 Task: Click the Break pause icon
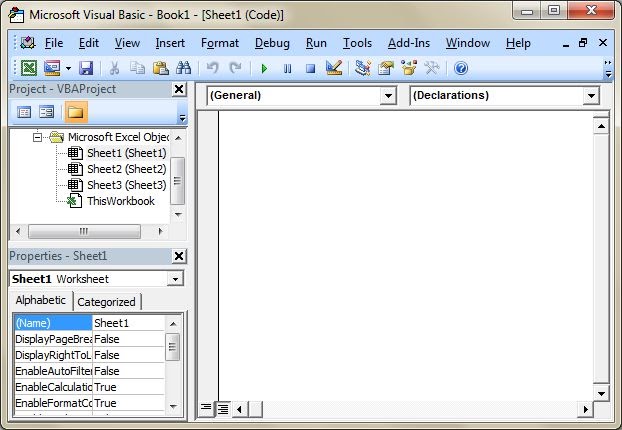pos(288,69)
